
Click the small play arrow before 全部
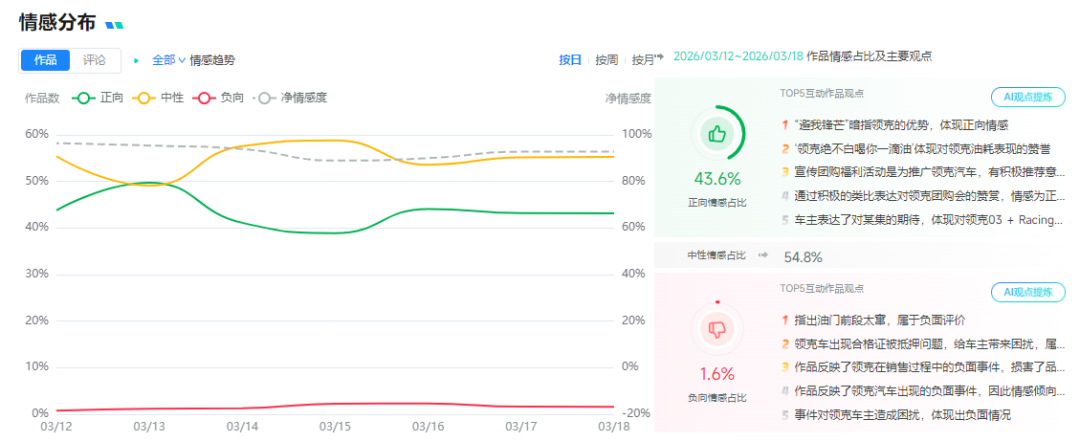click(137, 60)
